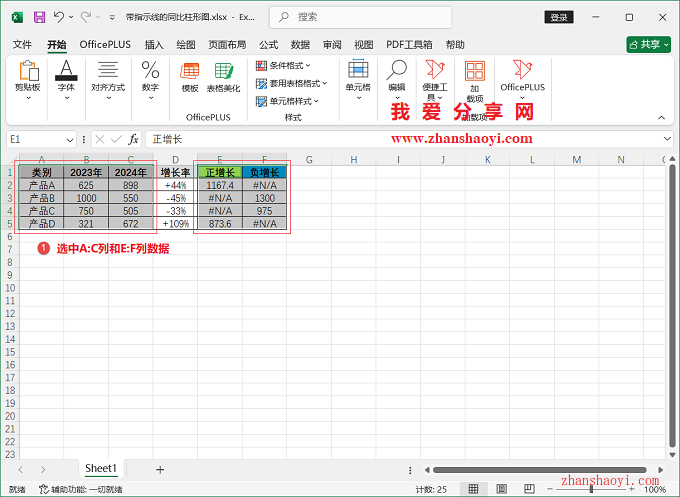Expand the 套用表格格式 dropdown
Viewport: 680px width, 497px height.
click(x=291, y=83)
